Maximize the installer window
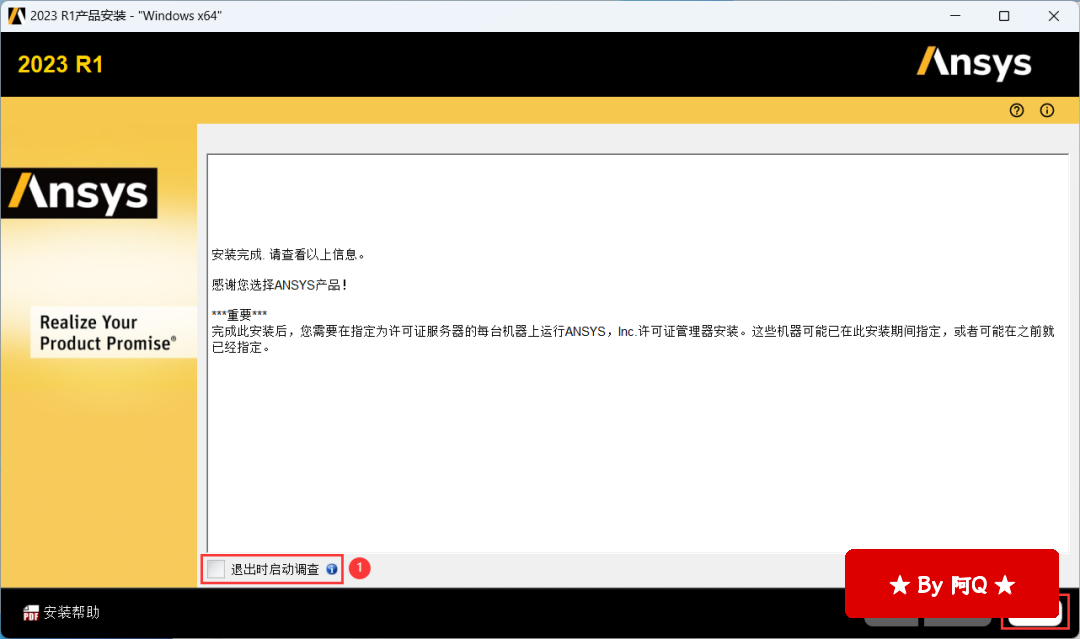Image resolution: width=1080 pixels, height=639 pixels. 1004,16
